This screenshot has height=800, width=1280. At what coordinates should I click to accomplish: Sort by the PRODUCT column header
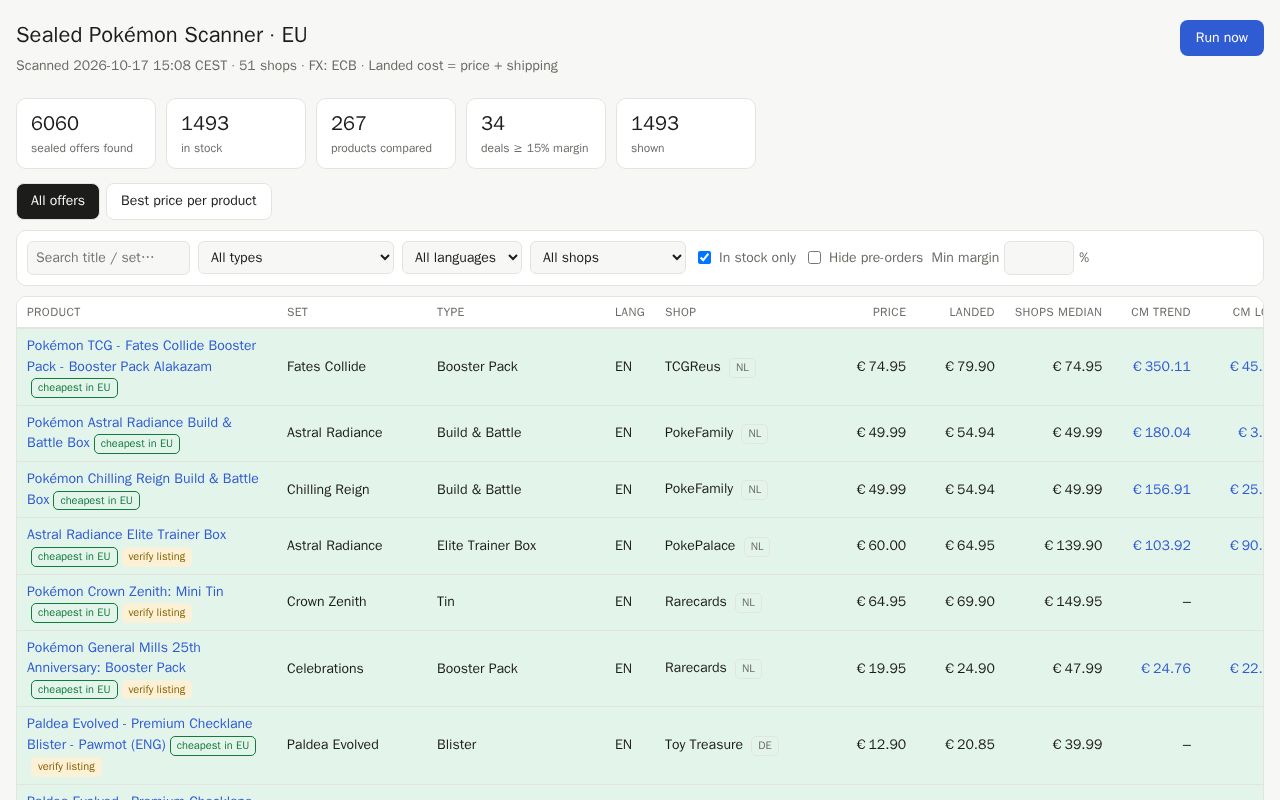pyautogui.click(x=54, y=313)
